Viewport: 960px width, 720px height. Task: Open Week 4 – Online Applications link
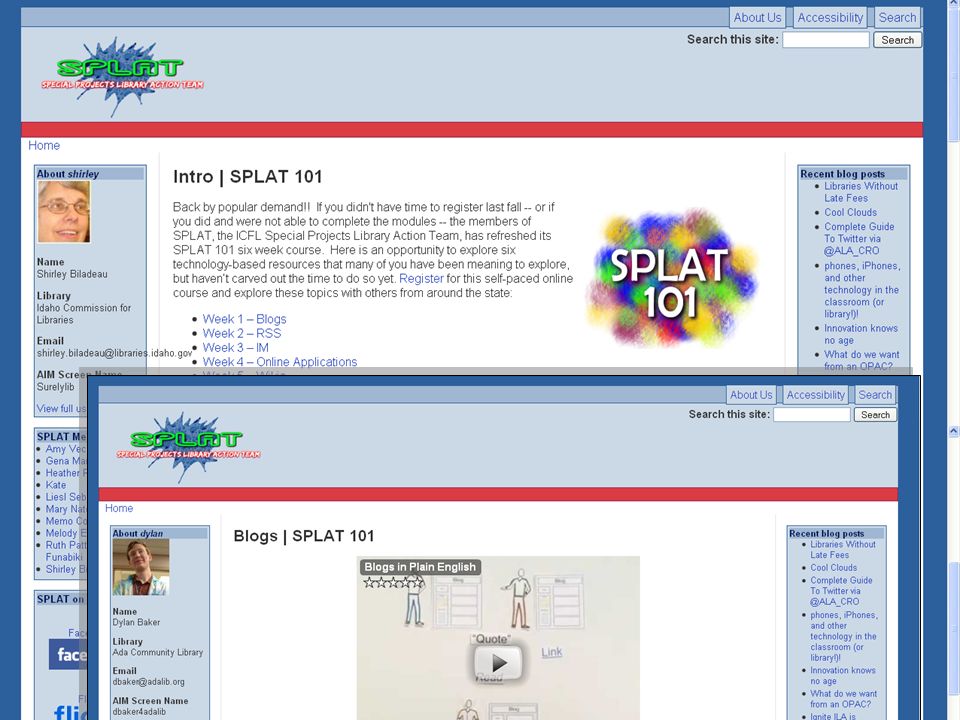tap(280, 362)
